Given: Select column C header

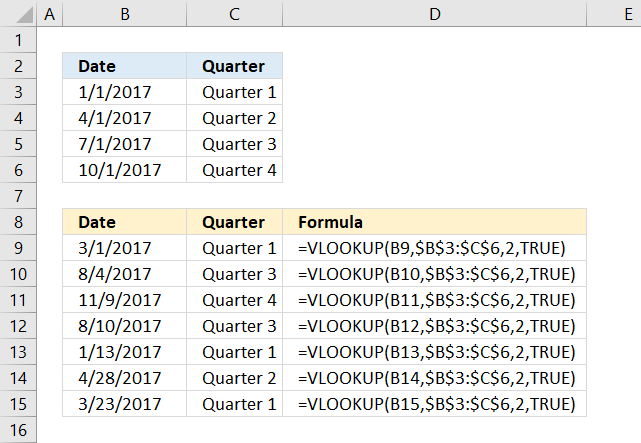Looking at the screenshot, I should point(234,14).
